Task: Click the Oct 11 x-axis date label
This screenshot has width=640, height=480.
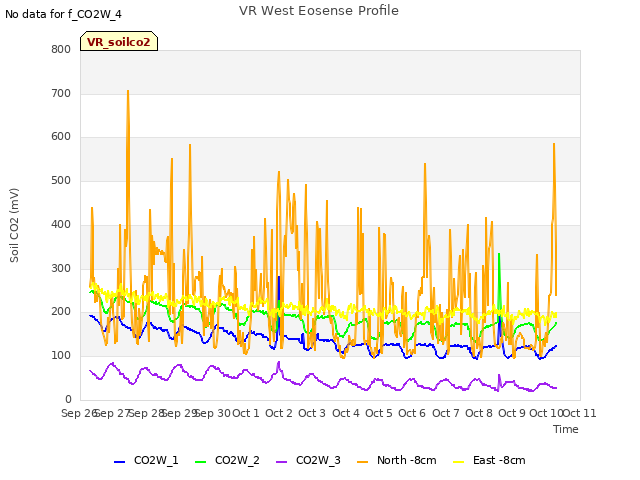Action: pyautogui.click(x=580, y=413)
